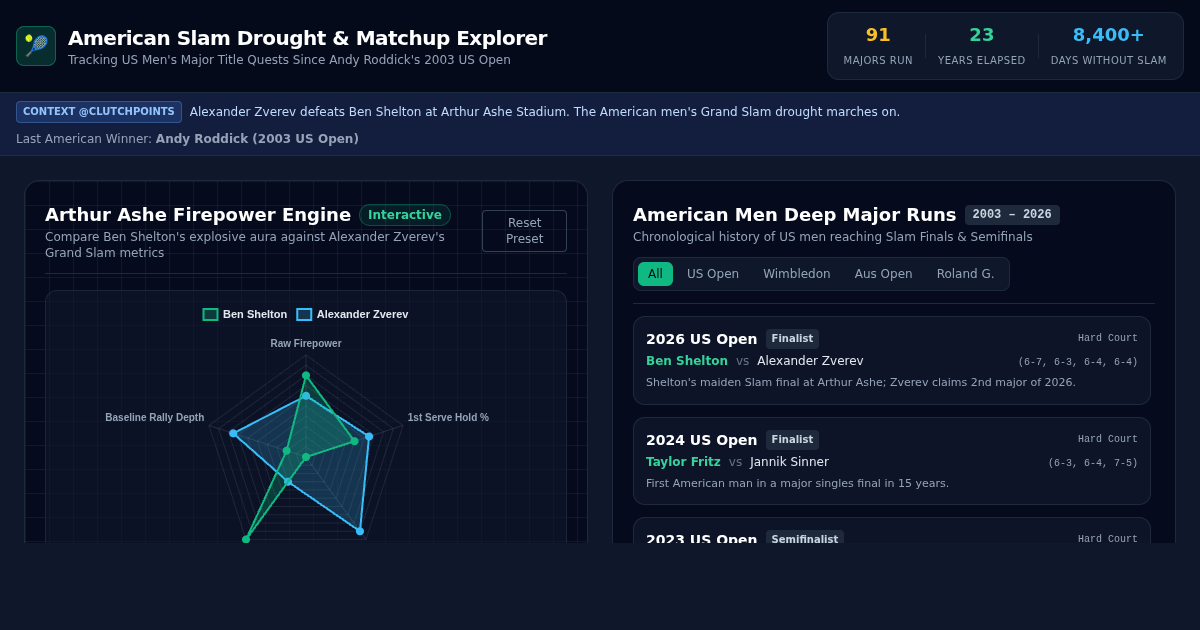1200x630 pixels.
Task: Click the 91 Majors Run stat
Action: [x=878, y=46]
